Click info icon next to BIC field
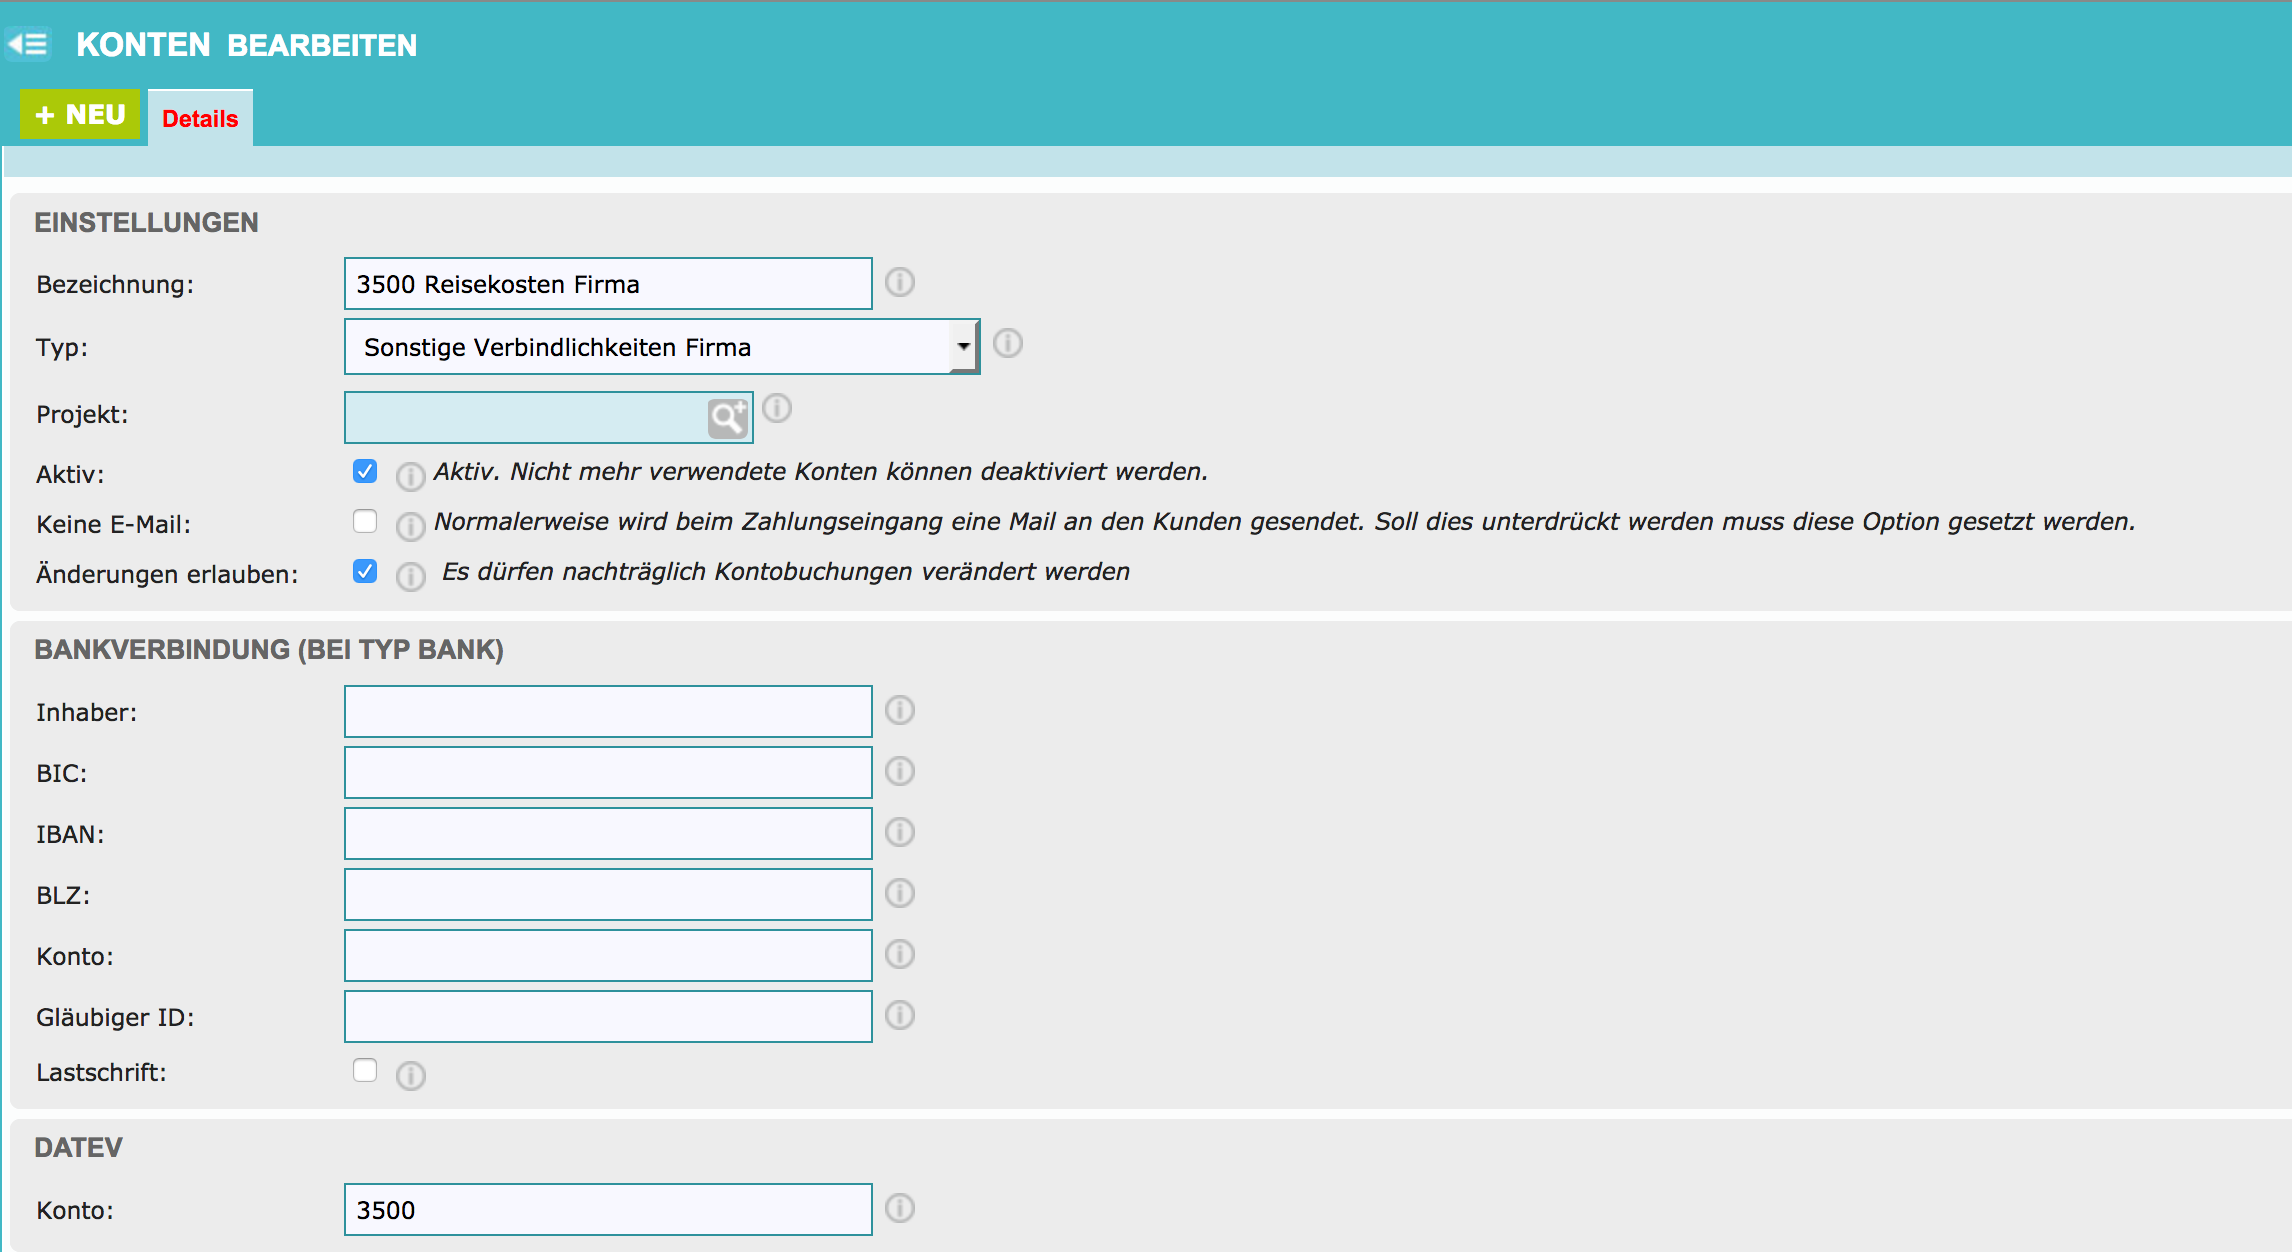This screenshot has height=1252, width=2292. (x=900, y=771)
